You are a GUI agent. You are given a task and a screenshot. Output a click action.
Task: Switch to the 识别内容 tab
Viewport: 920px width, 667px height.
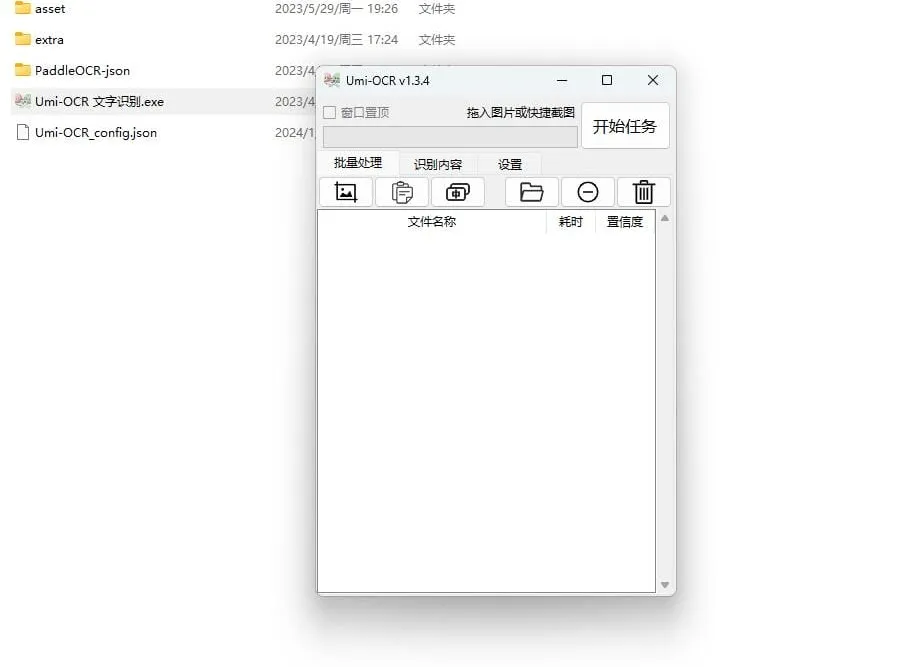438,163
